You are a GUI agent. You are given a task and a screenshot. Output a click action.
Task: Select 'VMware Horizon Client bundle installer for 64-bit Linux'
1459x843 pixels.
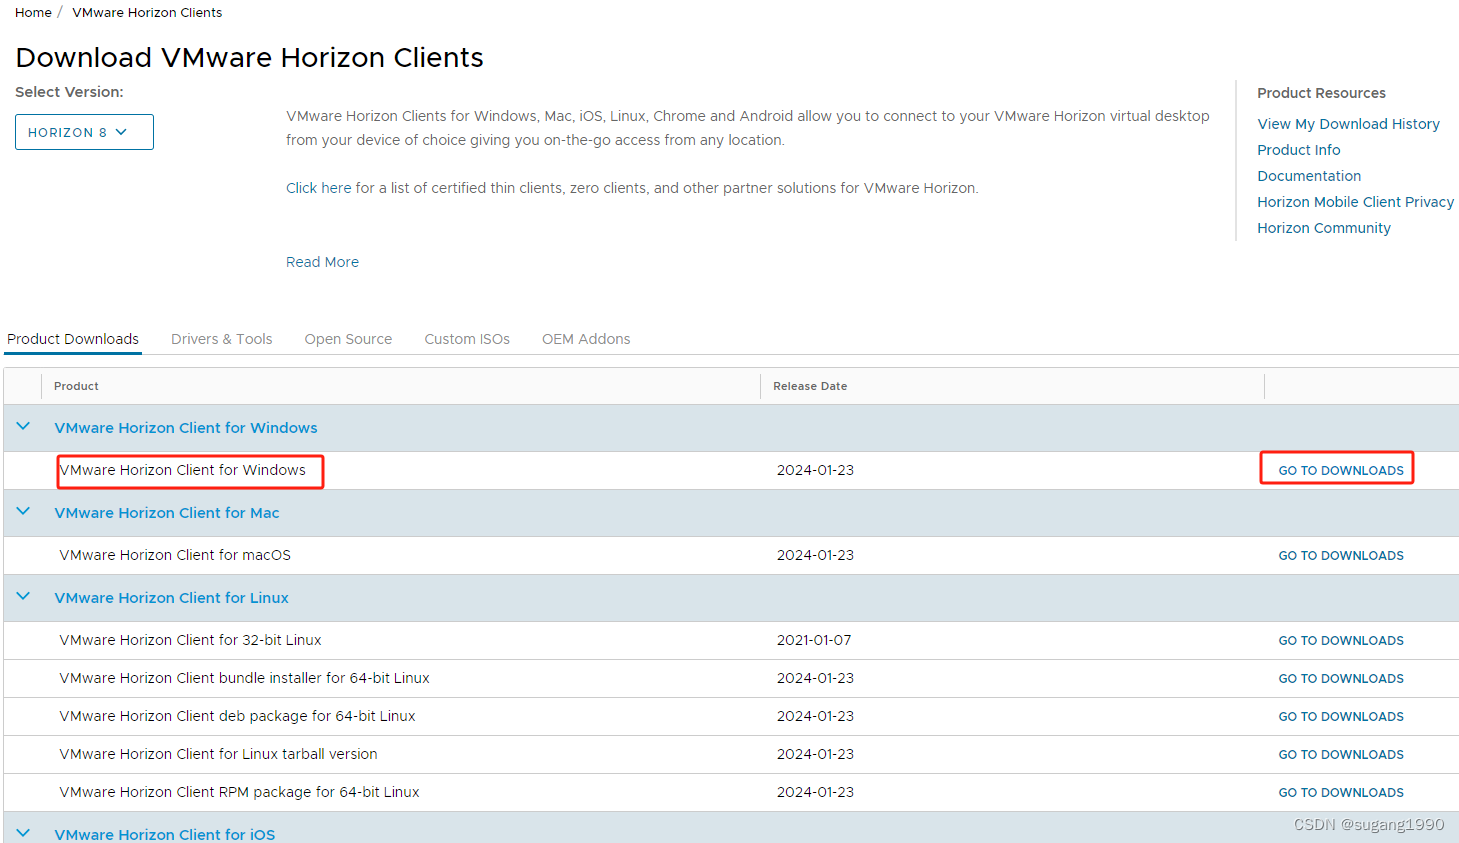pyautogui.click(x=244, y=678)
